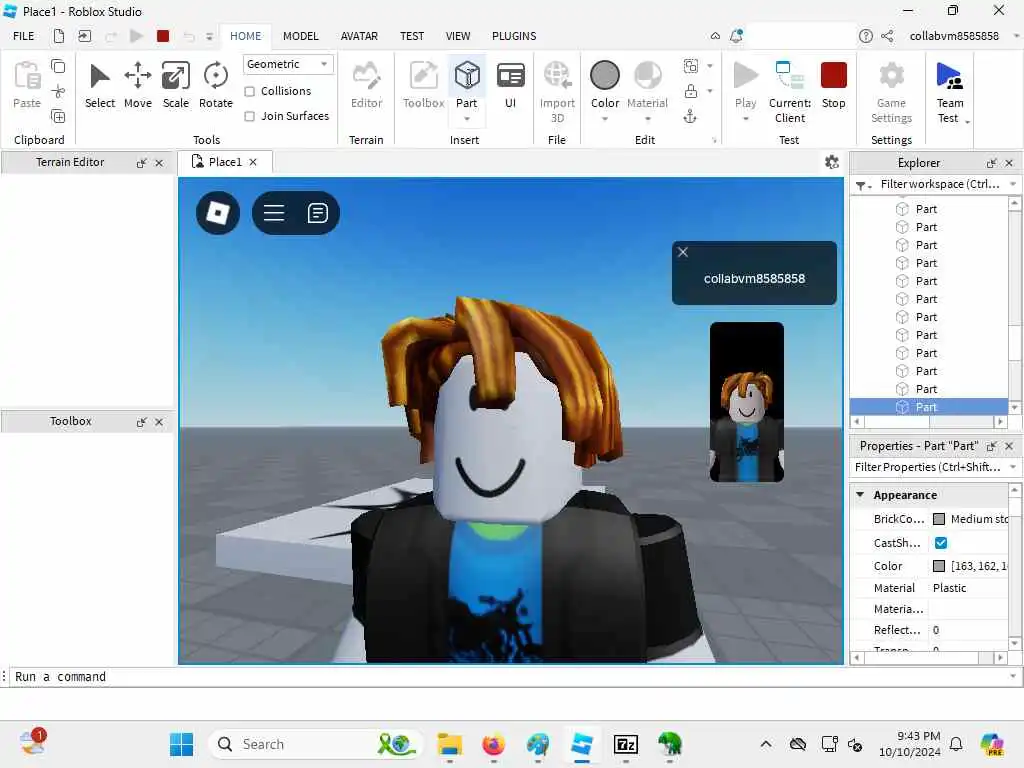The image size is (1024, 768).
Task: Switch Current: Client view
Action: [790, 91]
